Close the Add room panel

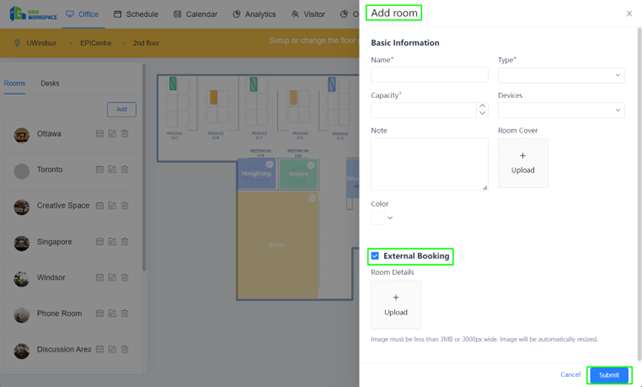(629, 14)
